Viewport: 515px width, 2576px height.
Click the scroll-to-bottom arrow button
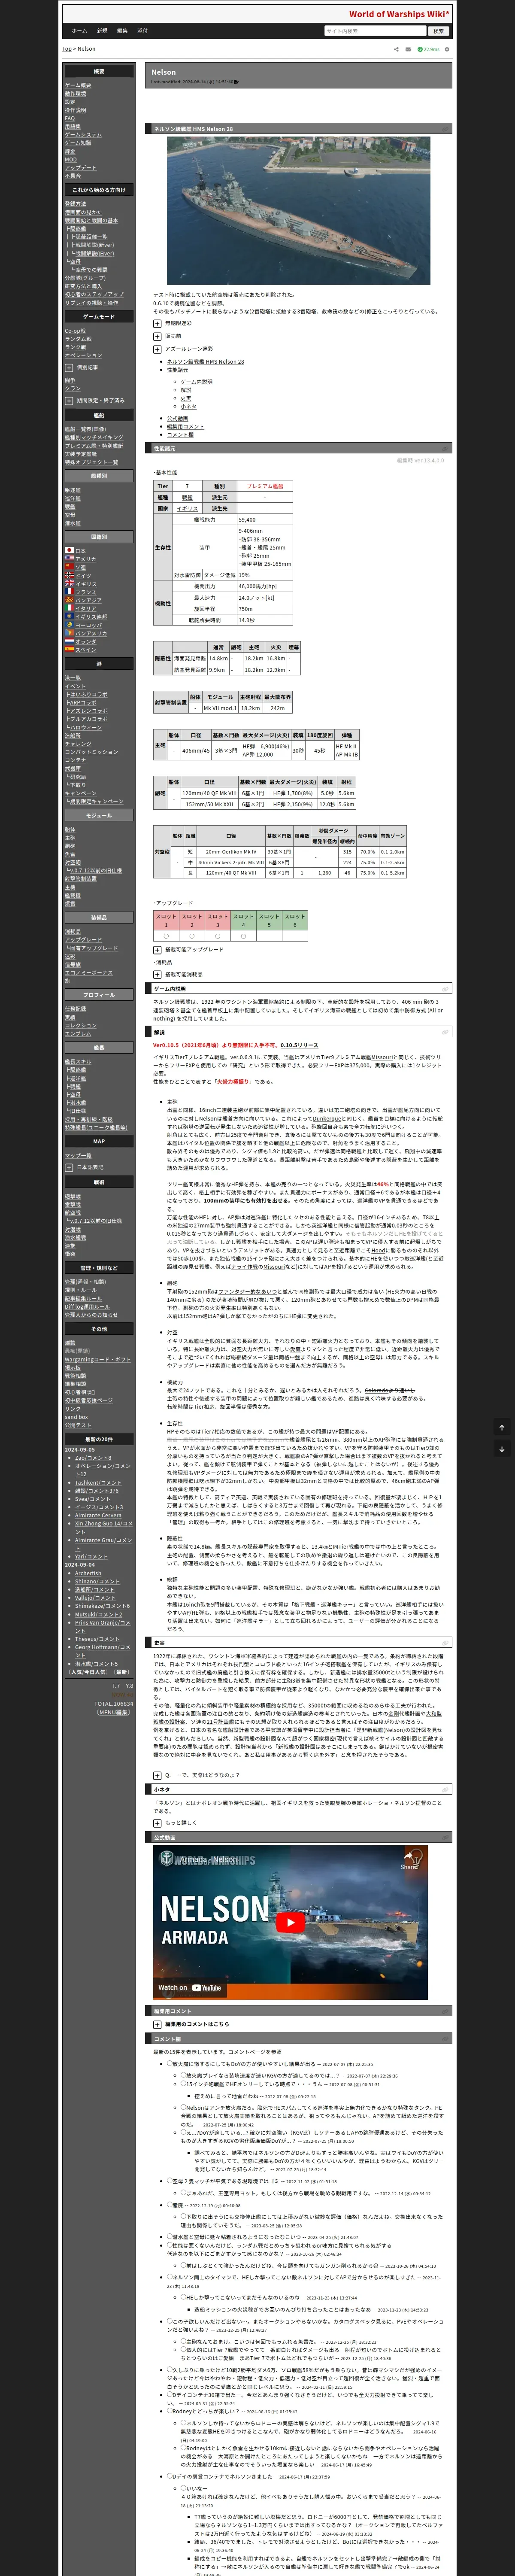(502, 1448)
